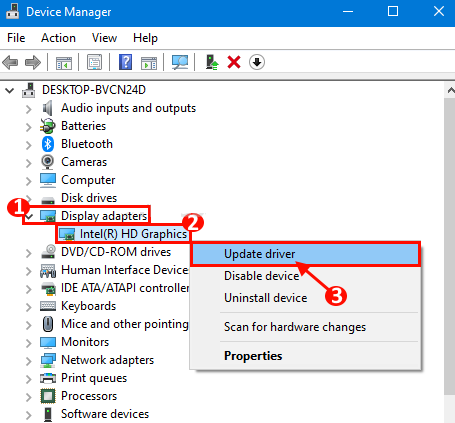This screenshot has height=423, width=455.
Task: Expand Audio inputs and outputs chevron
Action: (29, 109)
